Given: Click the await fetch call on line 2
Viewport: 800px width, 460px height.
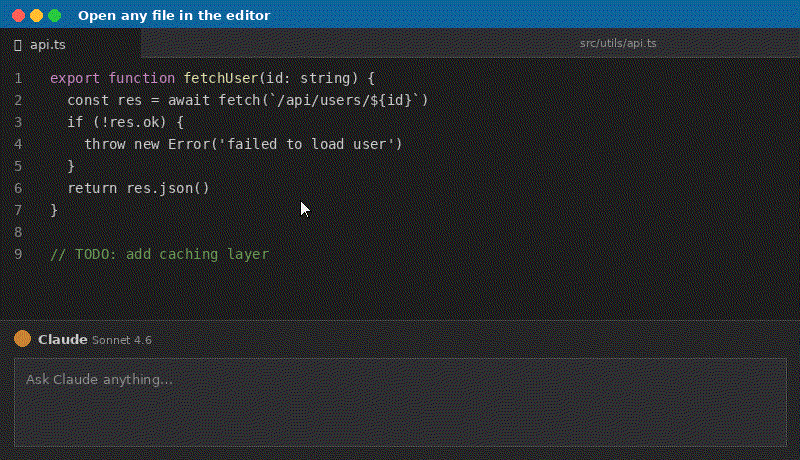Looking at the screenshot, I should pos(298,100).
